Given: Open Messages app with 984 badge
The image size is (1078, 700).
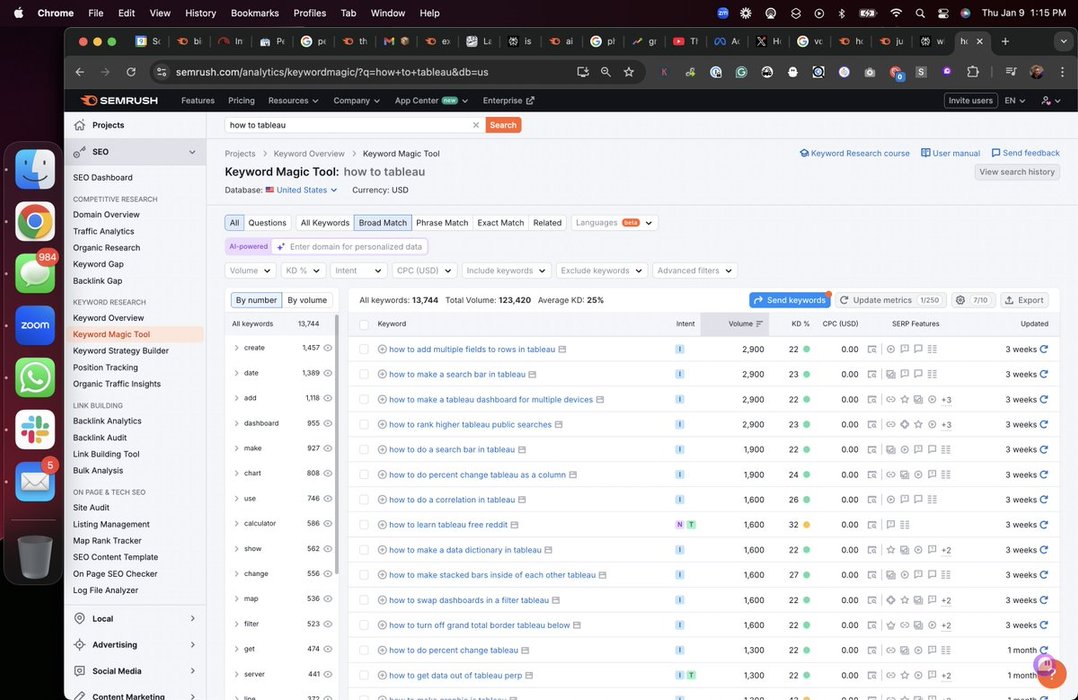Looking at the screenshot, I should pyautogui.click(x=35, y=272).
